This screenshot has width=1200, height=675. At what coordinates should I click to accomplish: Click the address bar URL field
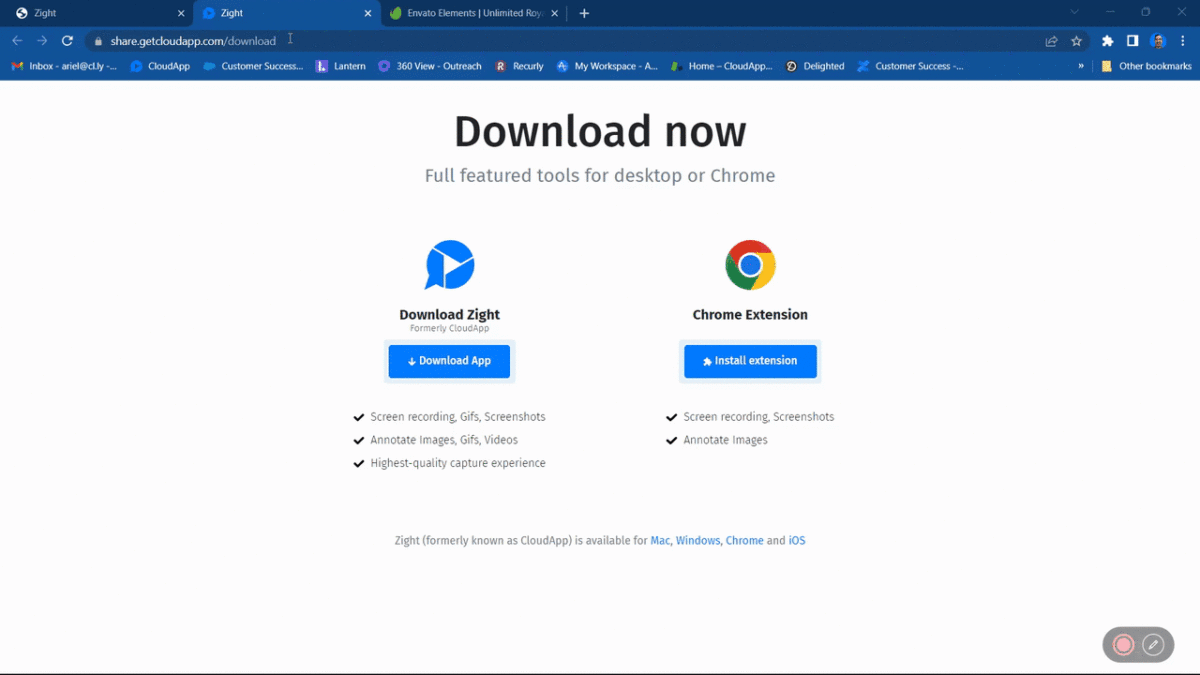pos(500,41)
